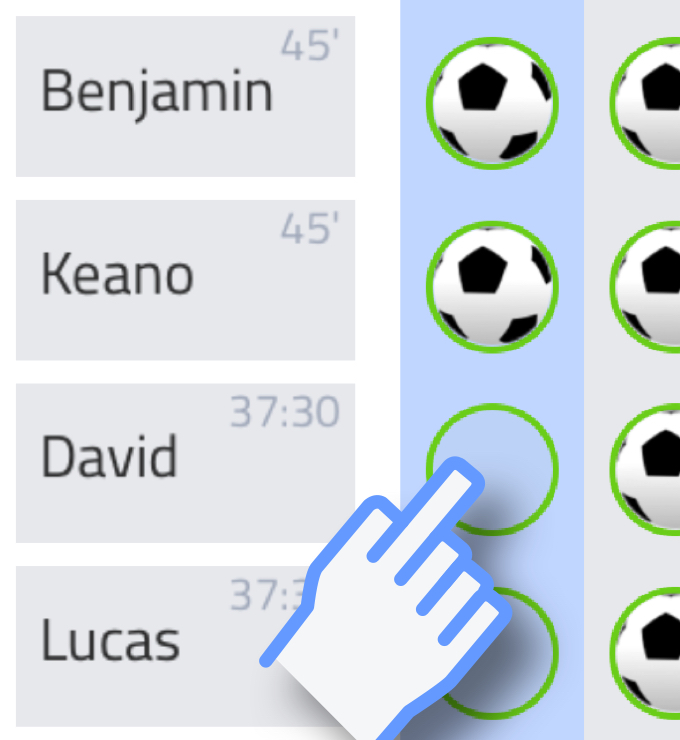Select the Keano player card
The height and width of the screenshot is (740, 680).
tap(185, 280)
